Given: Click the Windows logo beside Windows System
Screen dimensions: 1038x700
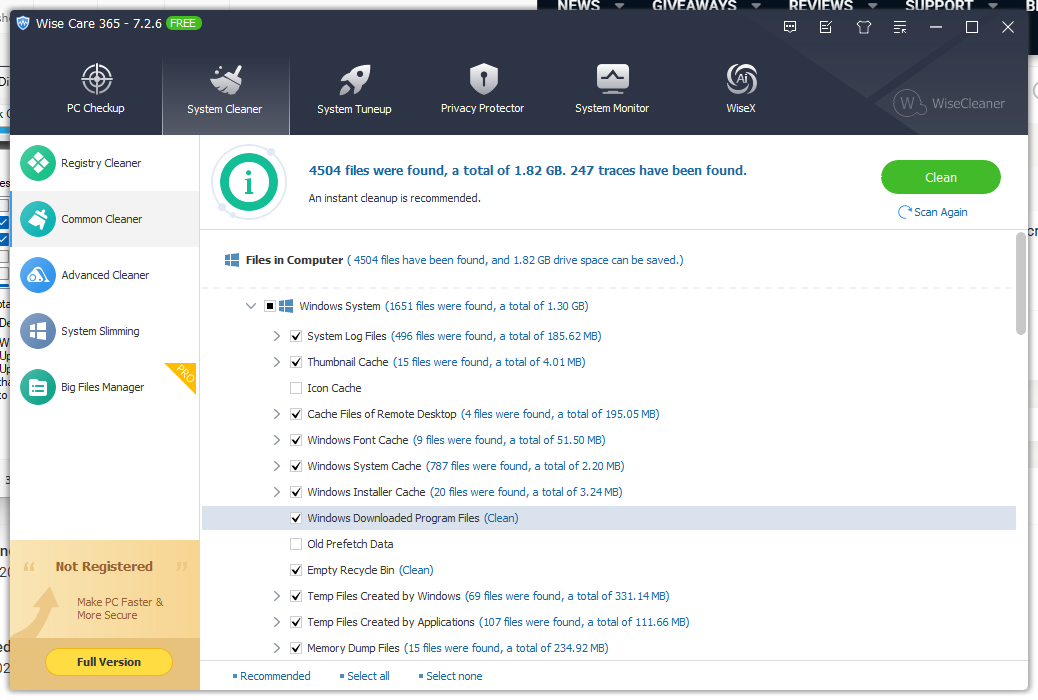Looking at the screenshot, I should pyautogui.click(x=286, y=306).
